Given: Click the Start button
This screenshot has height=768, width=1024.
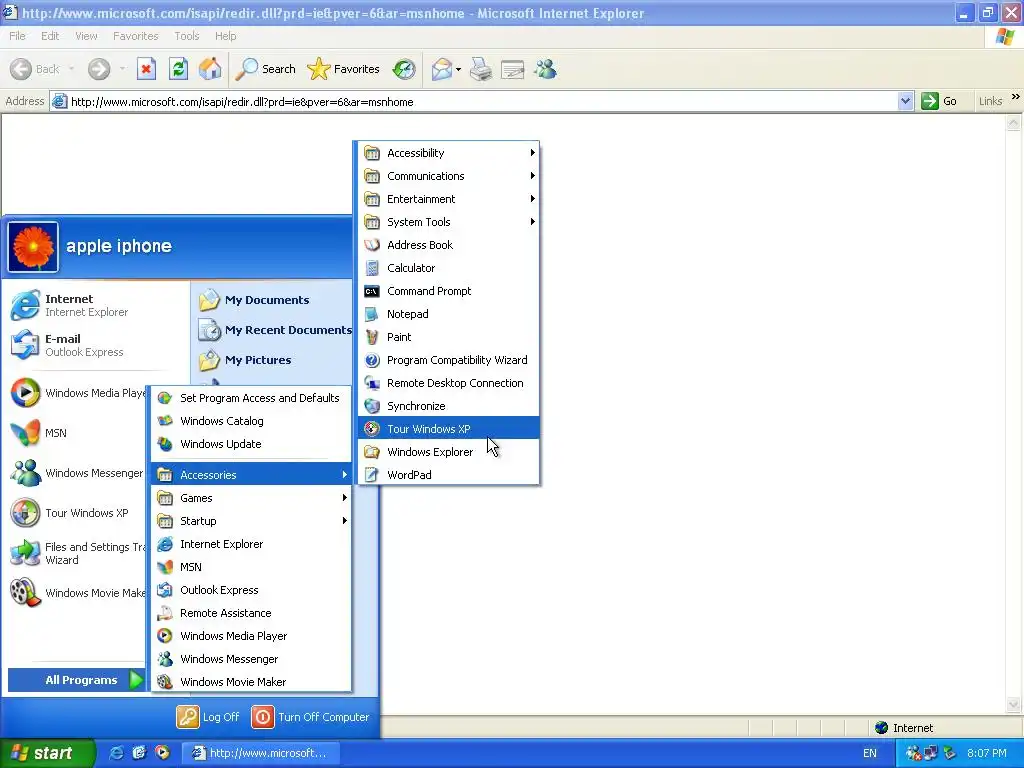Looking at the screenshot, I should (47, 753).
